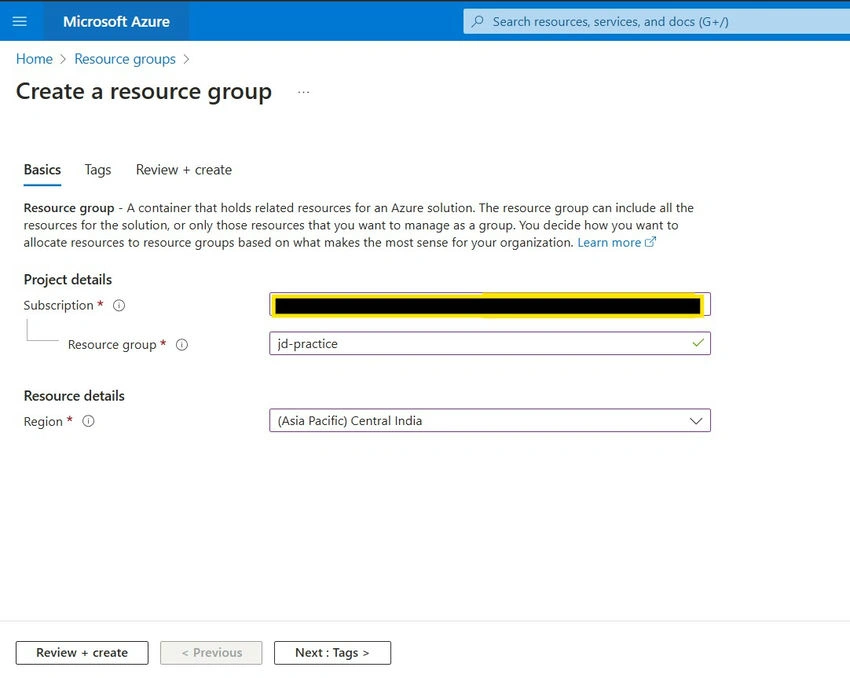Click the Create a resource group heading
The image size is (850, 678).
pos(144,92)
